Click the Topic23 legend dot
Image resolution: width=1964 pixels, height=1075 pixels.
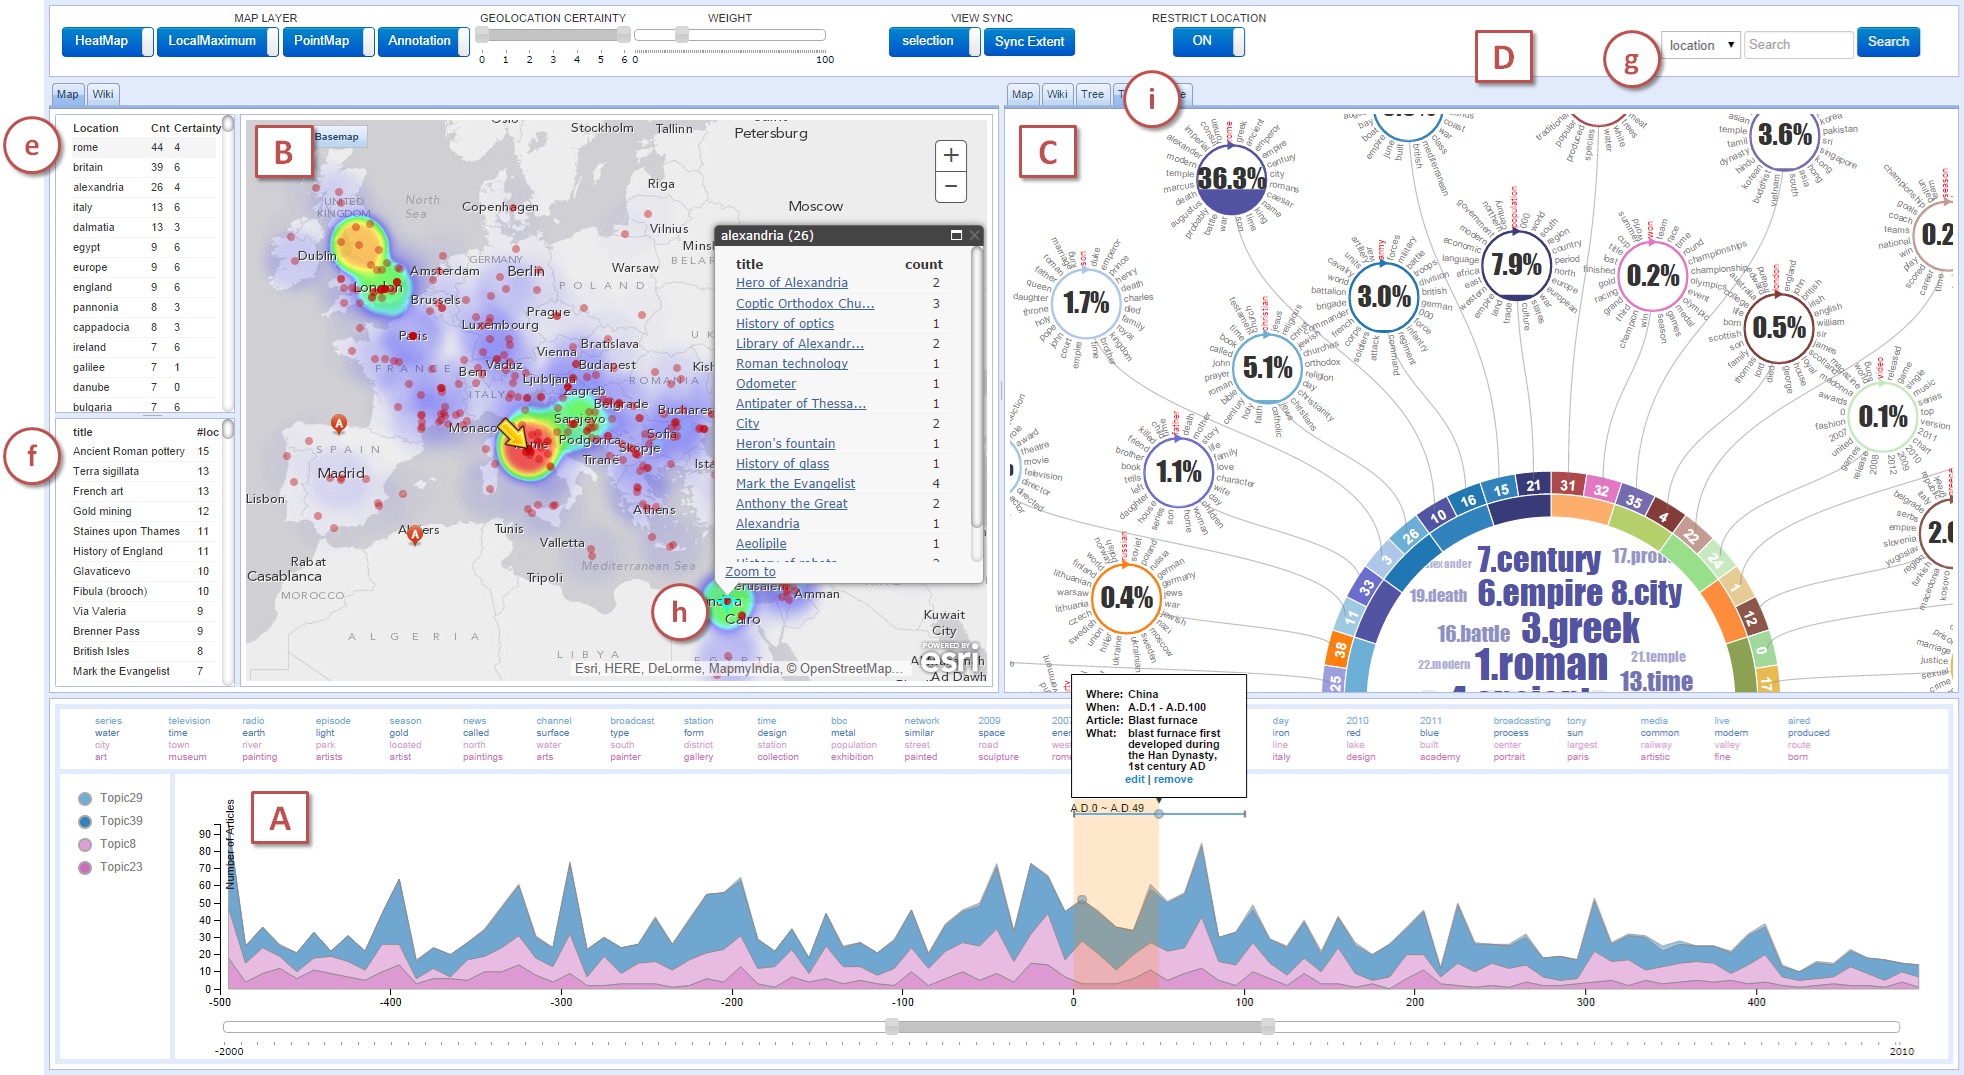[85, 867]
